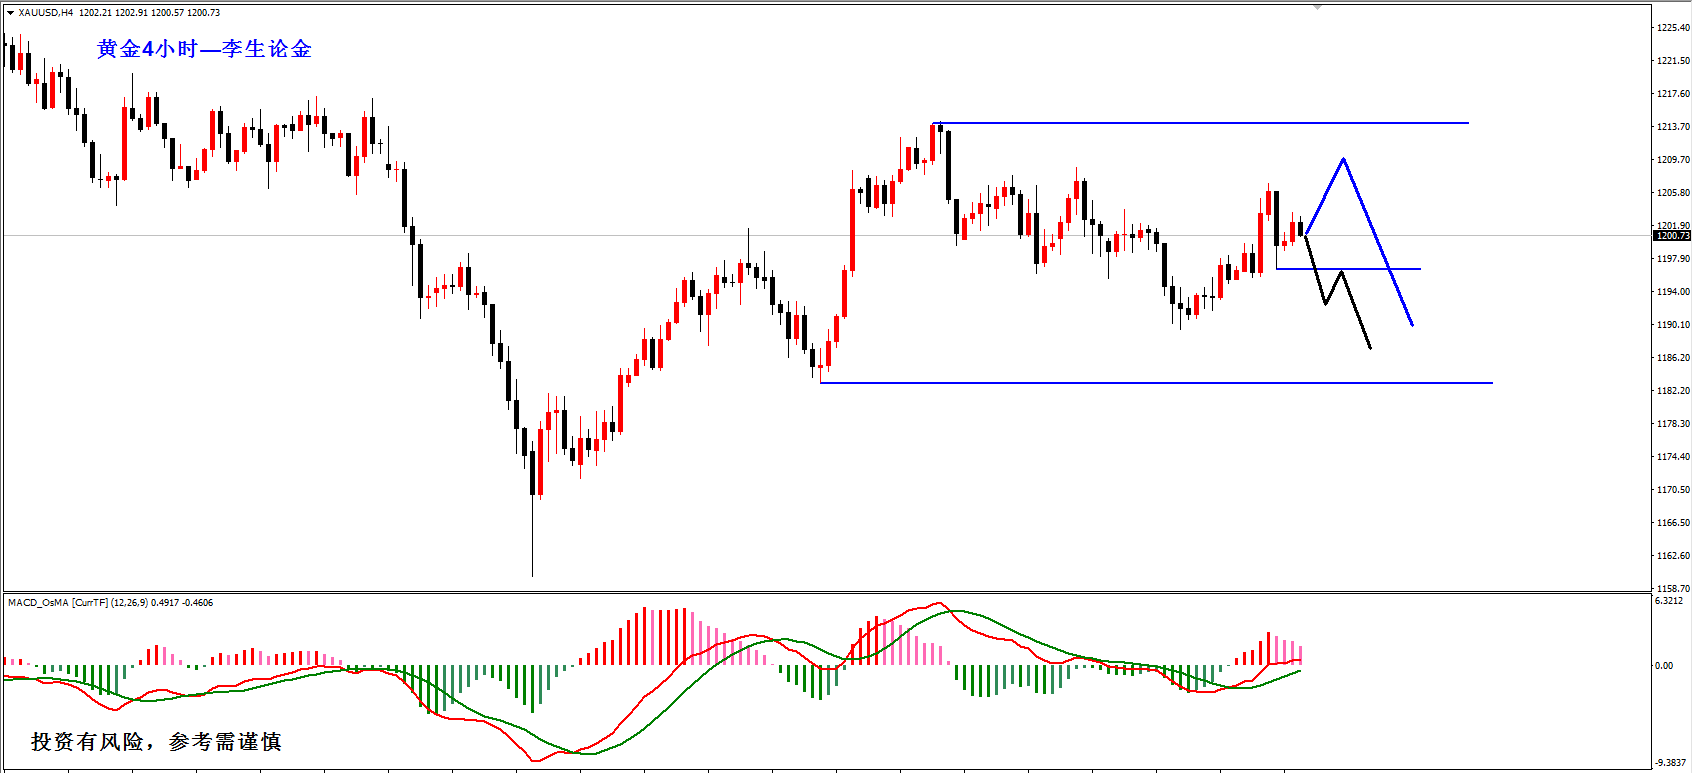Click the blue title label 黄金4小时—李生论金
The height and width of the screenshot is (773, 1693).
tap(204, 49)
